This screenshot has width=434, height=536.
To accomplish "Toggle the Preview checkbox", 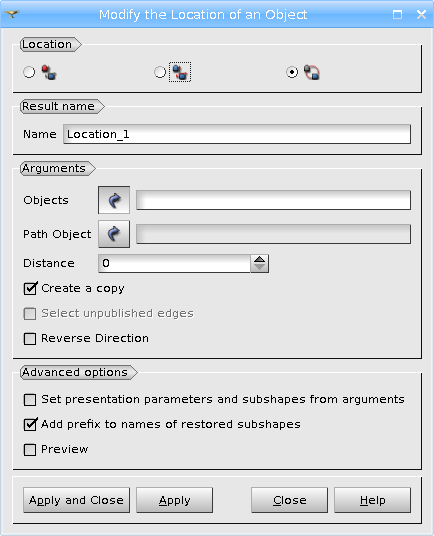I will click(x=30, y=450).
